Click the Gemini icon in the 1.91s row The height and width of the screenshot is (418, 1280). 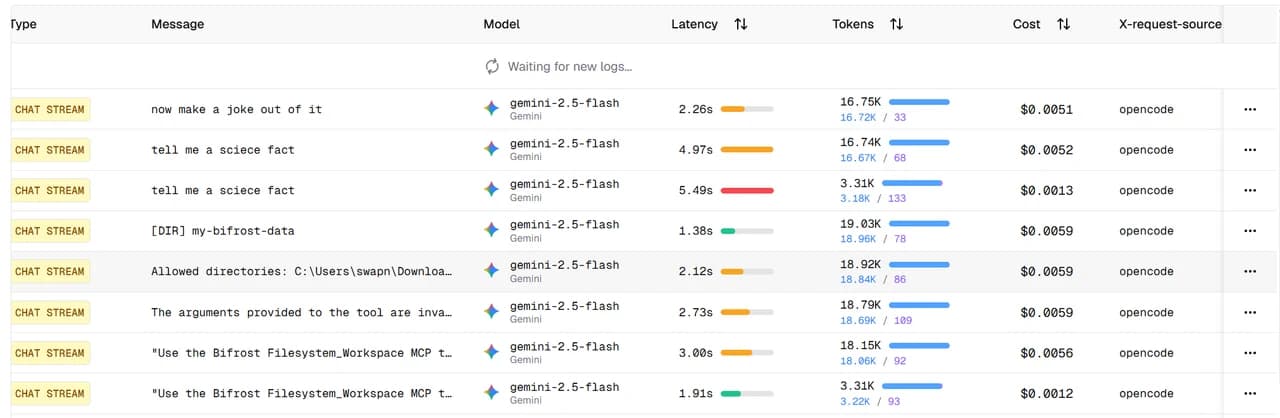[491, 393]
